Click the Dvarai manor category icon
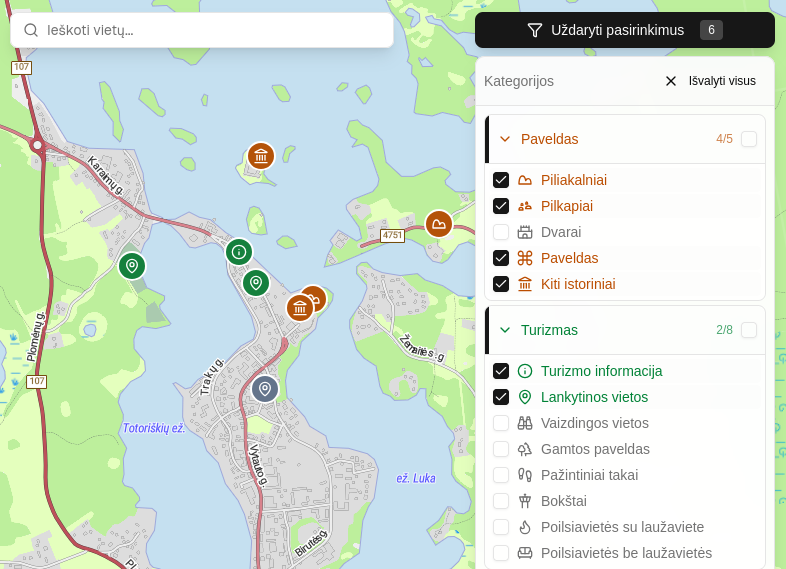This screenshot has width=786, height=569. coord(525,232)
